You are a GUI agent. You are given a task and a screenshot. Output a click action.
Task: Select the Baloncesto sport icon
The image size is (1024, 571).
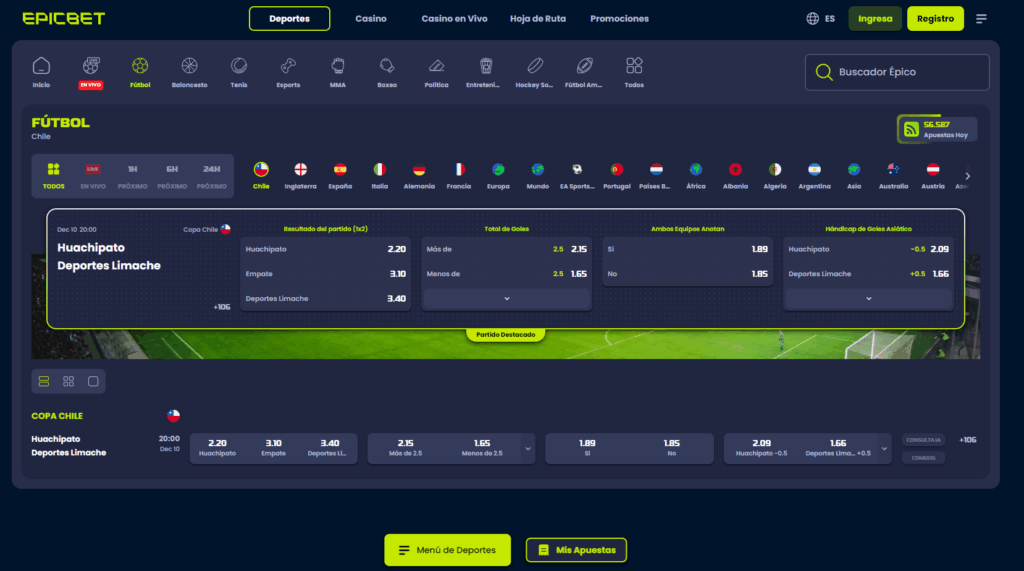[x=189, y=73]
